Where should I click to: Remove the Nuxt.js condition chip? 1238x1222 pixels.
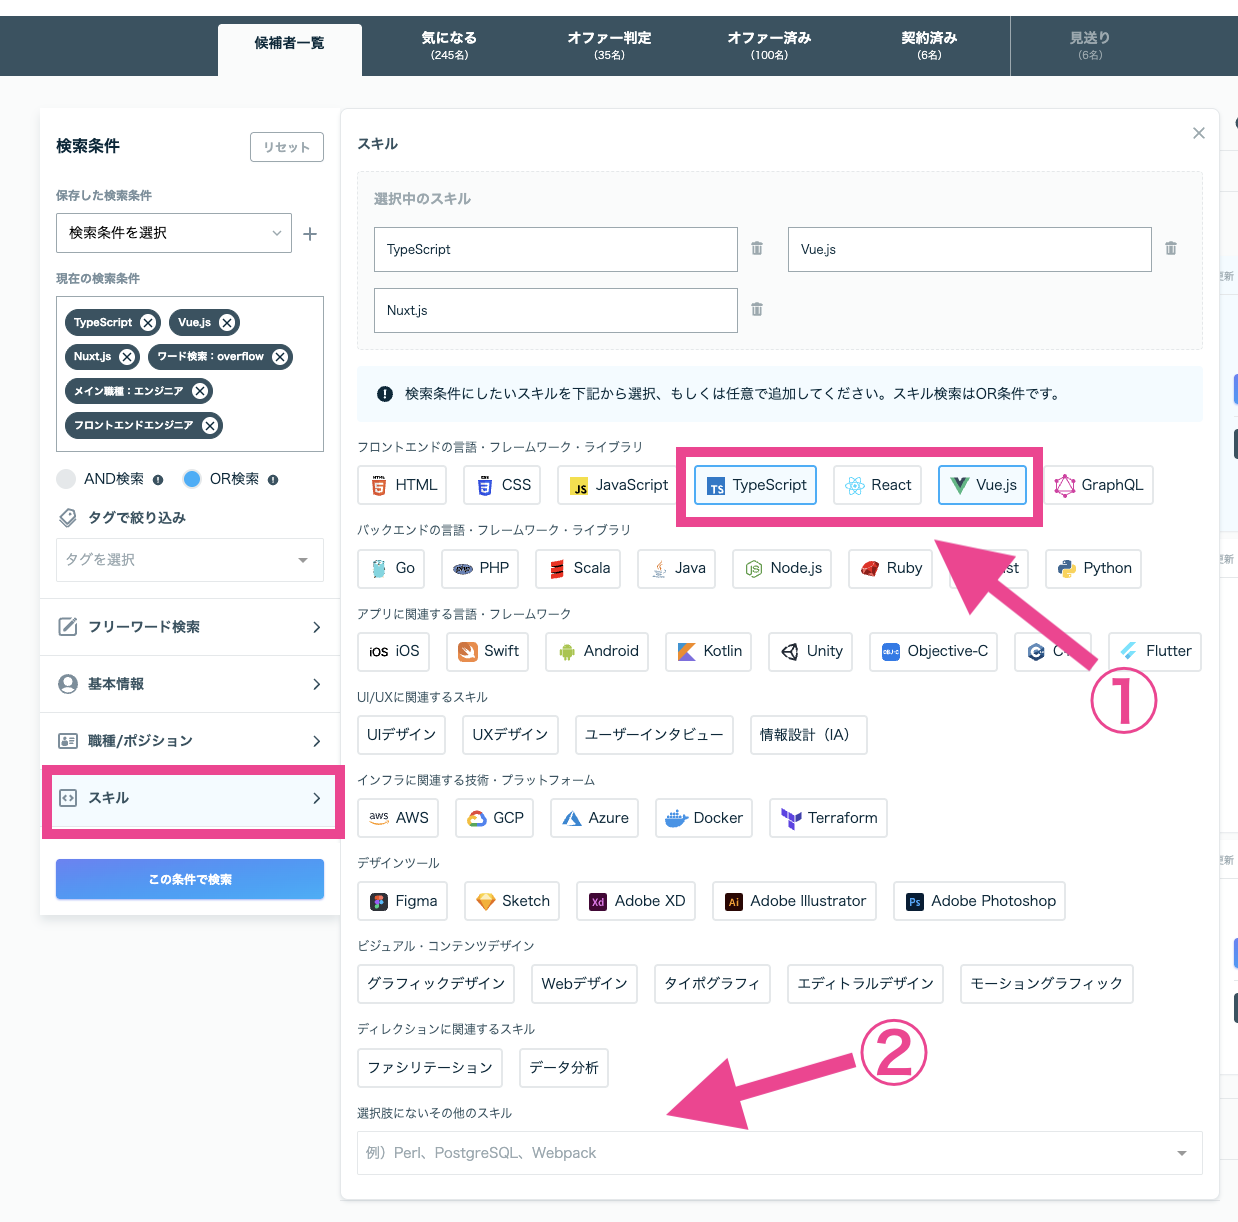tap(127, 357)
